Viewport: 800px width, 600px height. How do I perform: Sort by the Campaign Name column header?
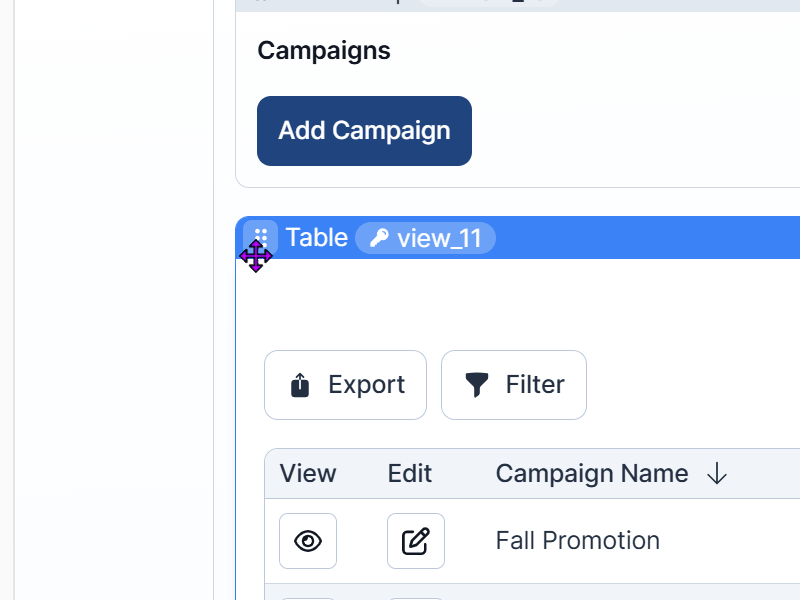point(592,473)
